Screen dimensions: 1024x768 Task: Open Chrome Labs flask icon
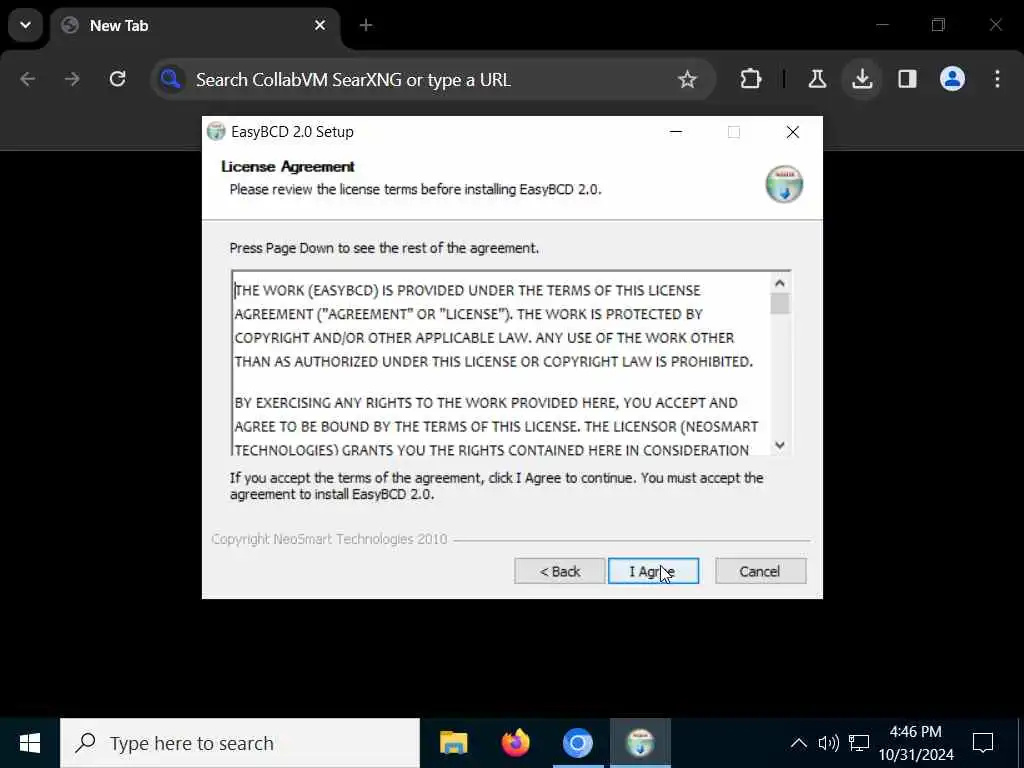pyautogui.click(x=817, y=80)
